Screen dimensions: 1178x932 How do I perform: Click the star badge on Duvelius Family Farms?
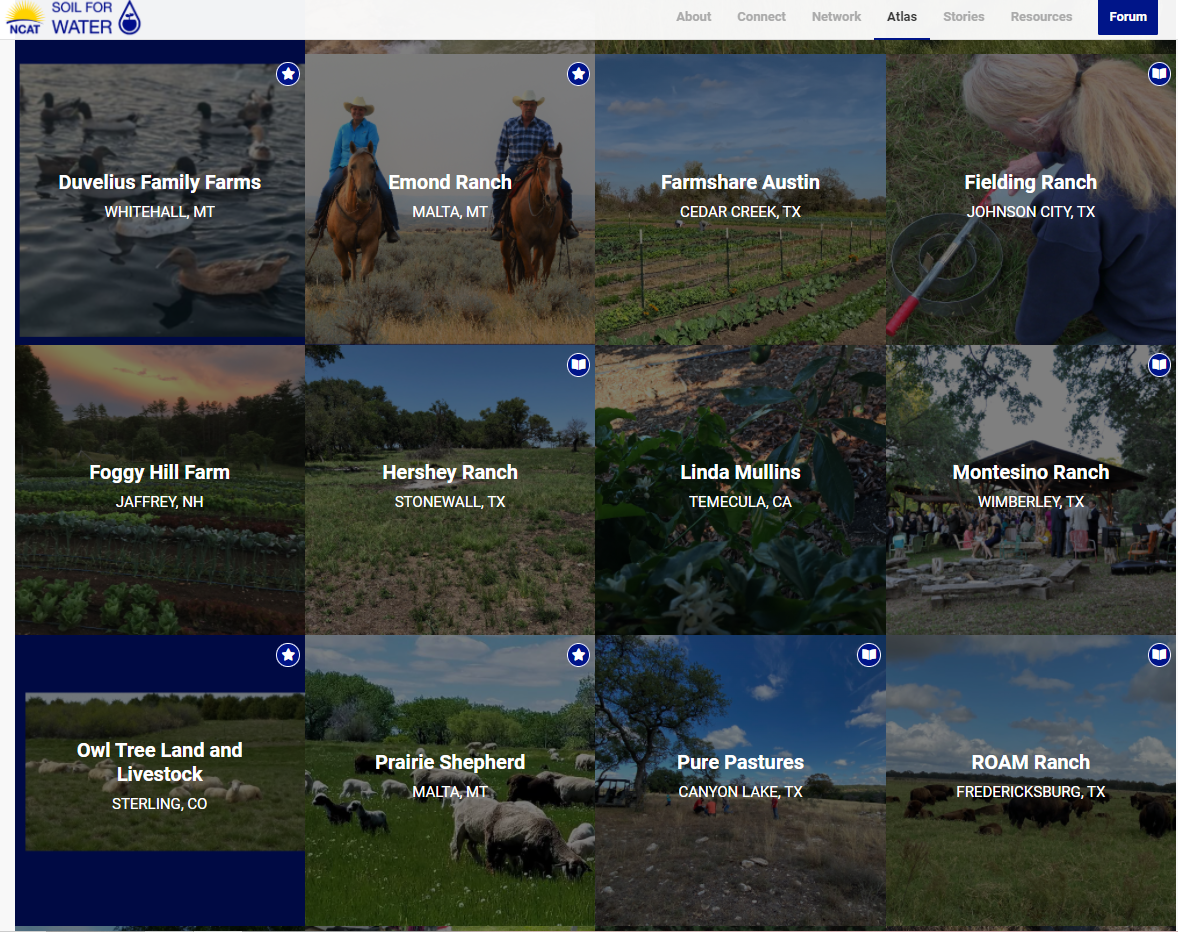tap(288, 74)
